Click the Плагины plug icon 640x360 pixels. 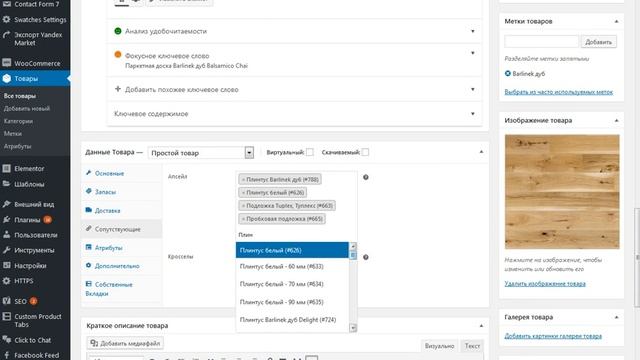pos(7,220)
